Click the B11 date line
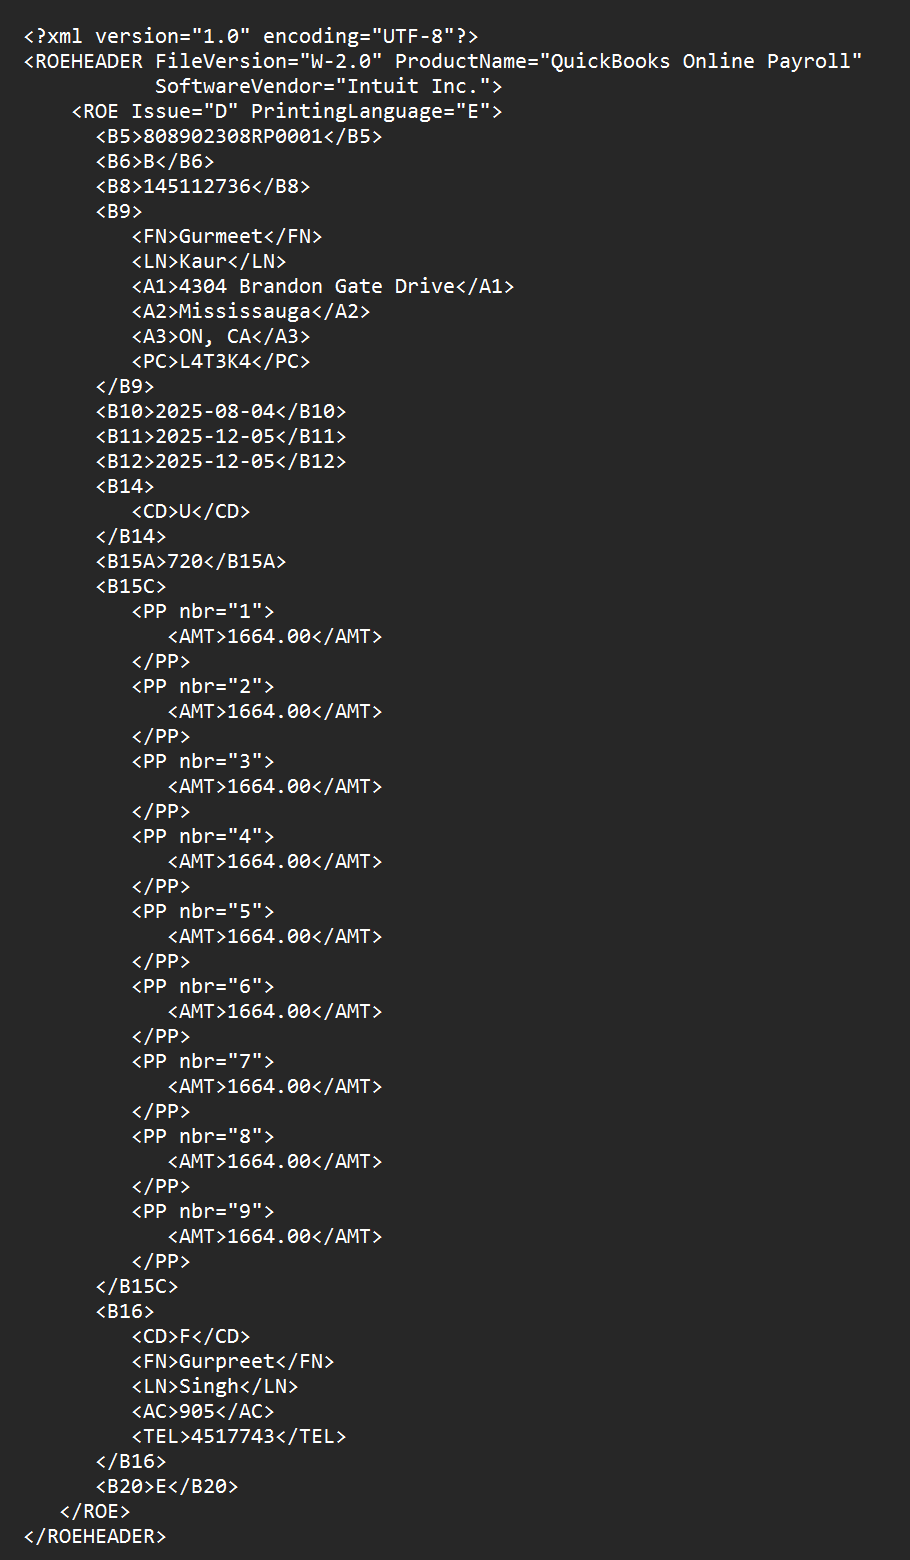Screen dimensions: 910x1560 tap(221, 436)
